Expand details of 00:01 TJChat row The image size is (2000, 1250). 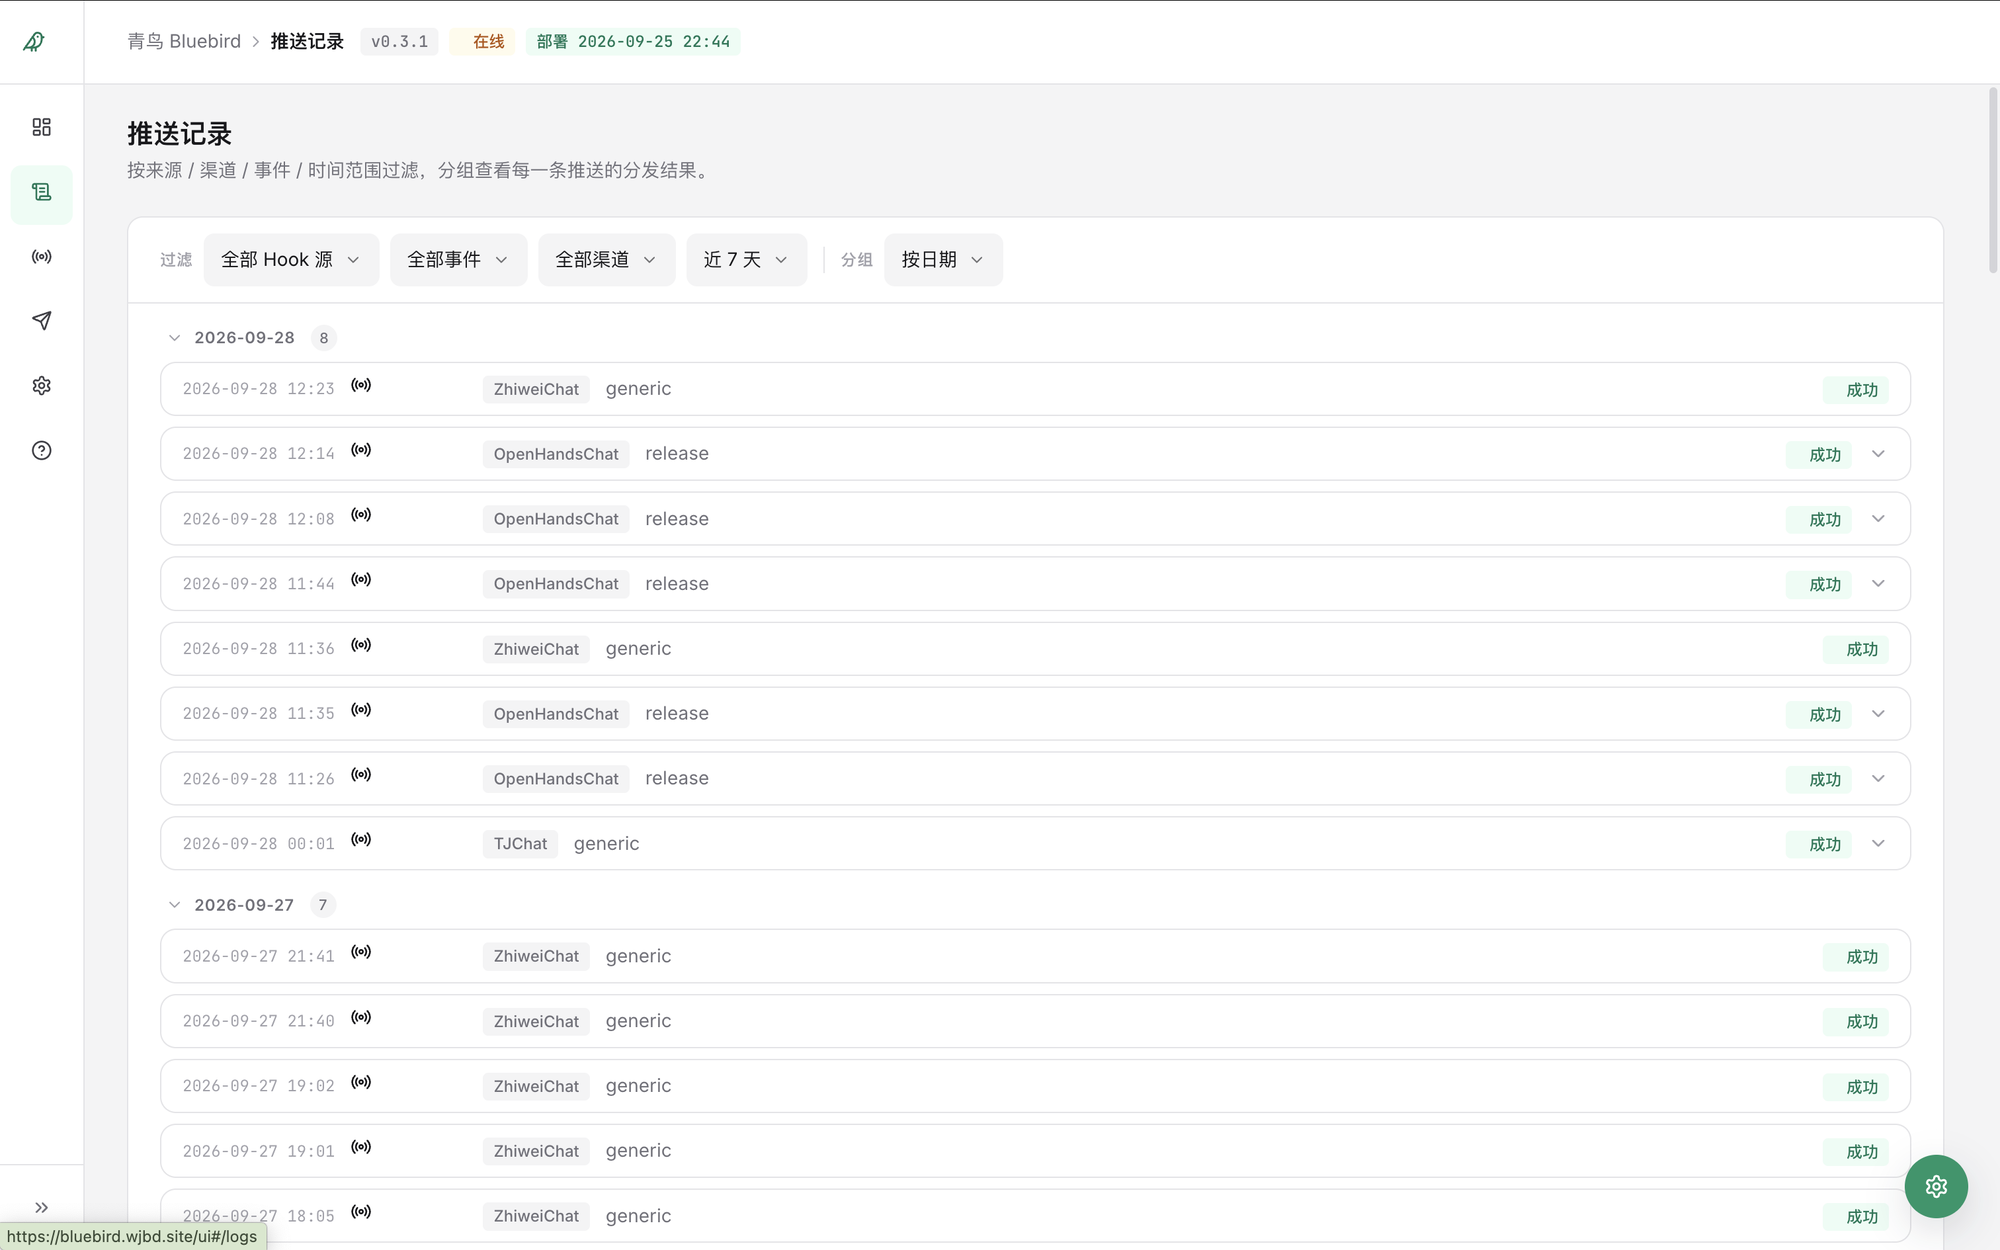pos(1878,844)
